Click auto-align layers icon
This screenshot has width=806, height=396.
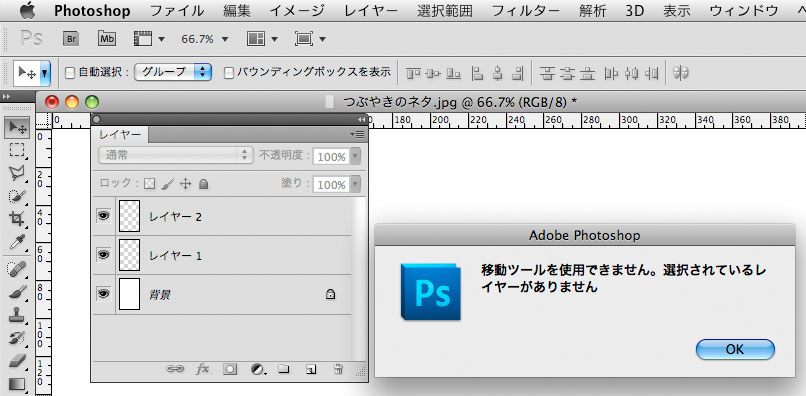[x=681, y=74]
